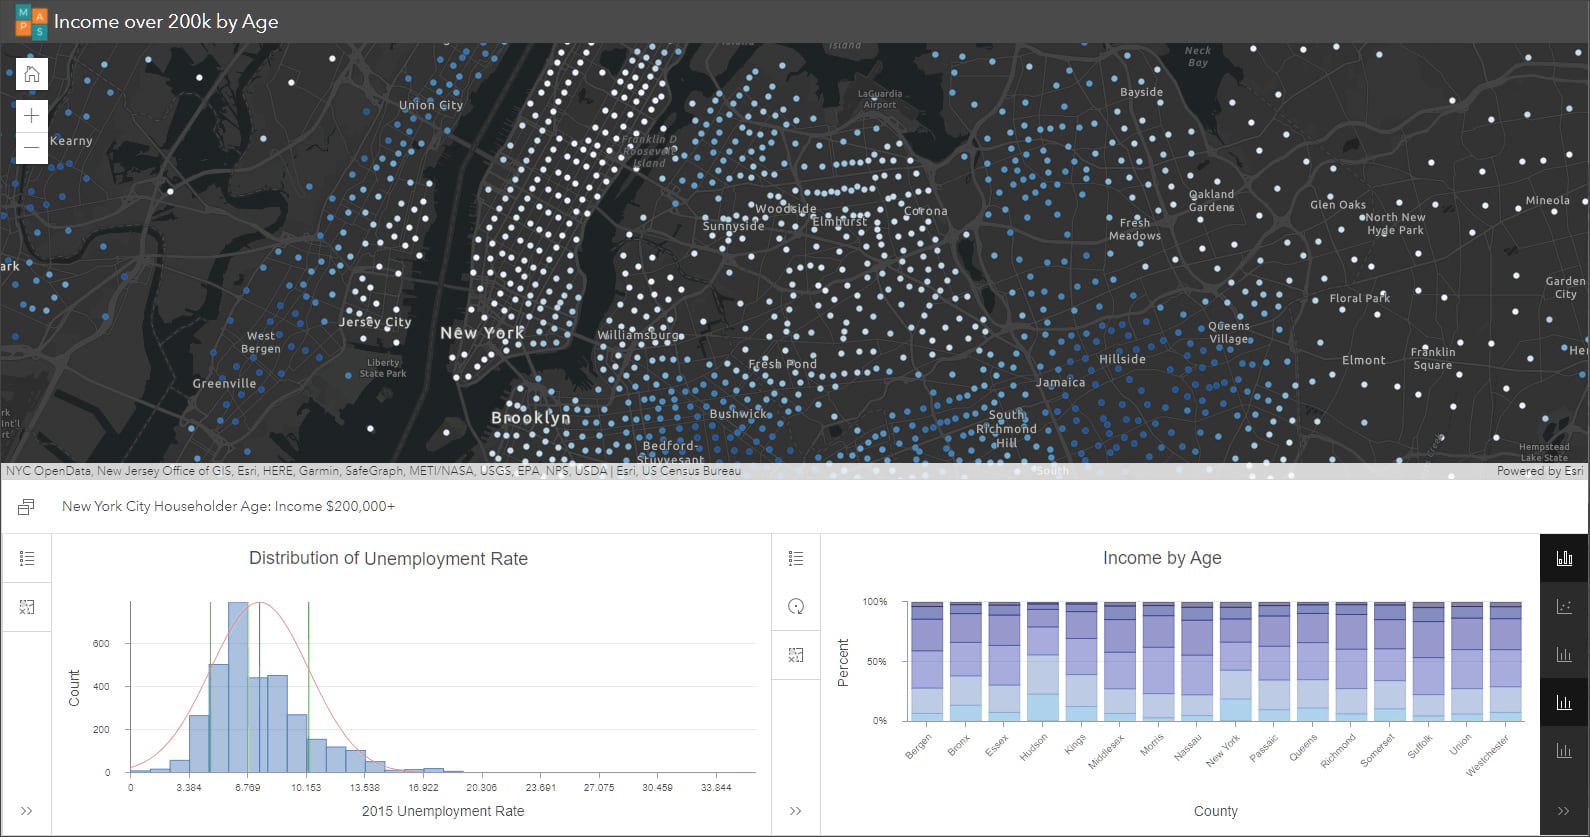
Task: Click the 6.769 axis value
Action: pos(247,788)
